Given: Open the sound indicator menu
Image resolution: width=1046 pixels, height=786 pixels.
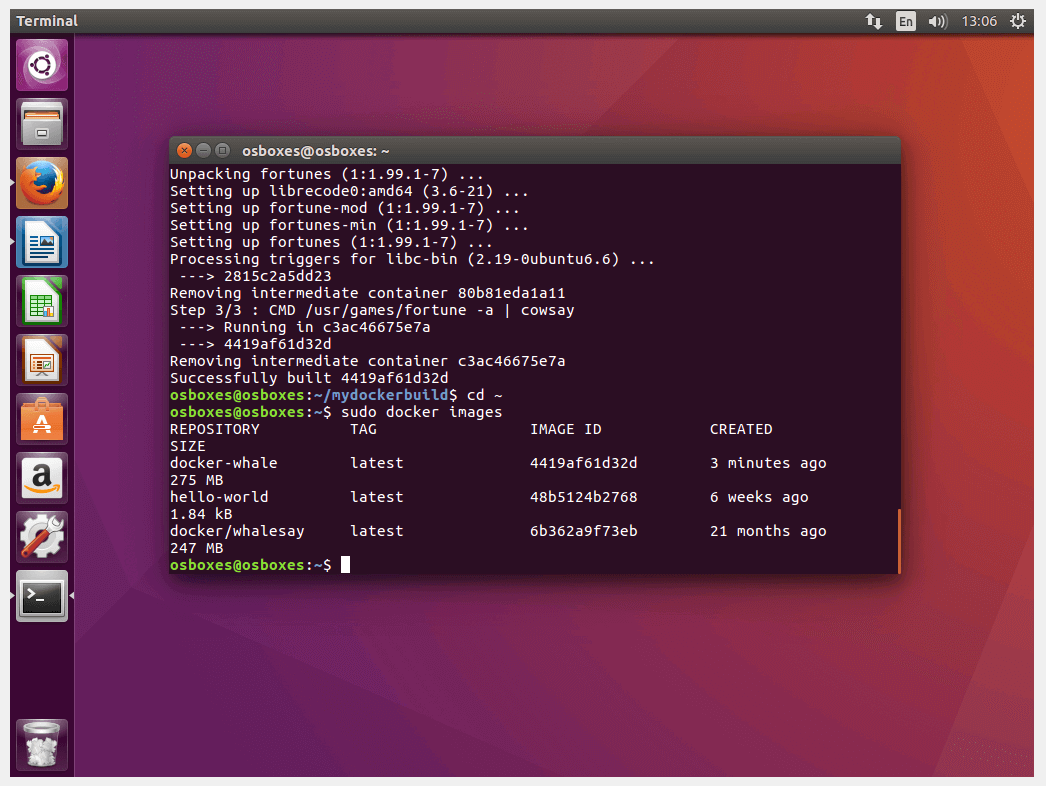Looking at the screenshot, I should (936, 20).
